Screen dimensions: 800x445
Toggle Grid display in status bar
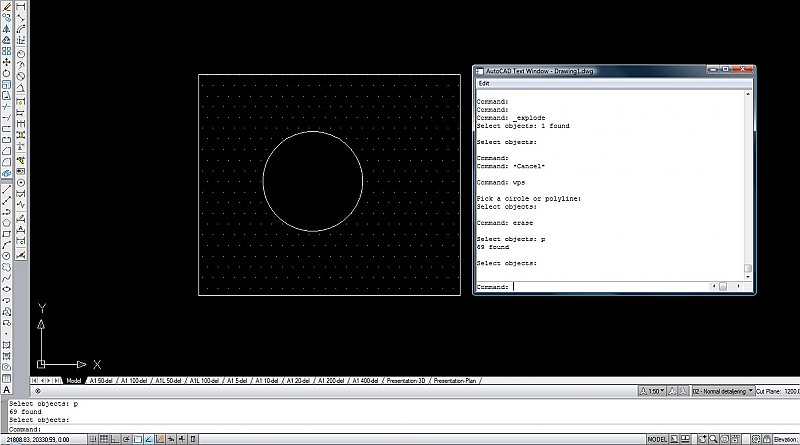pyautogui.click(x=104, y=439)
